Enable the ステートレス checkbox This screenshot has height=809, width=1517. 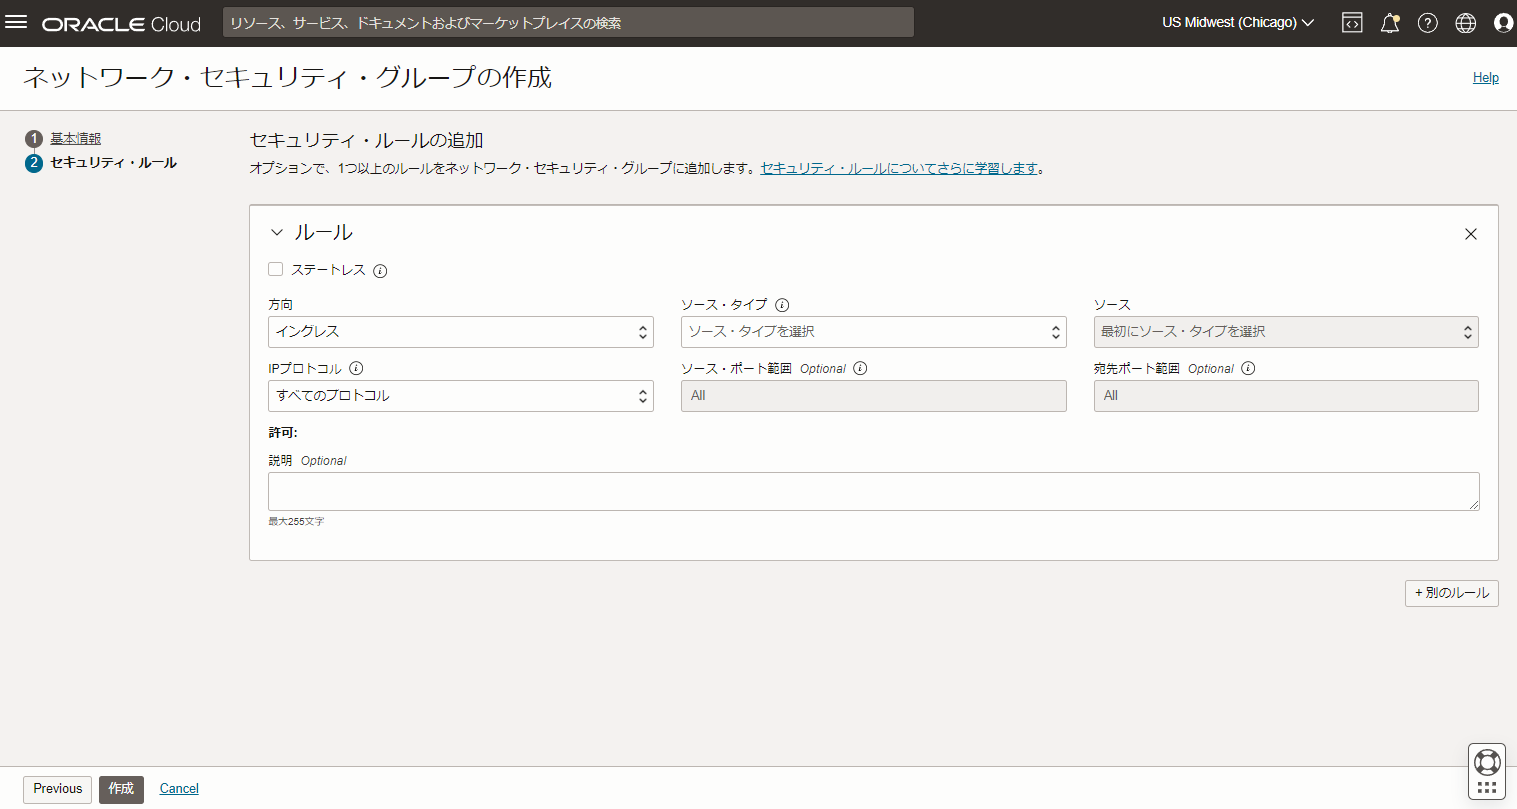pyautogui.click(x=275, y=269)
